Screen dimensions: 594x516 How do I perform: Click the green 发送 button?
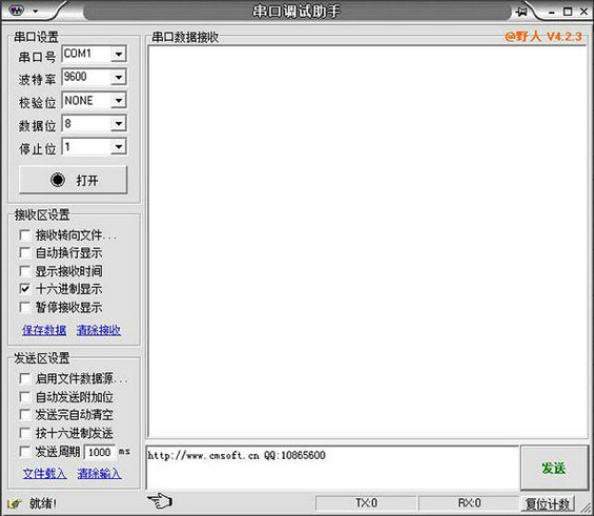point(554,468)
